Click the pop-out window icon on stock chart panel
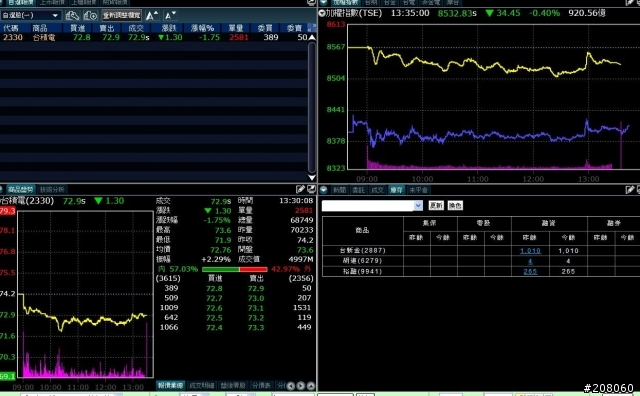This screenshot has height=396, width=640. [311, 189]
